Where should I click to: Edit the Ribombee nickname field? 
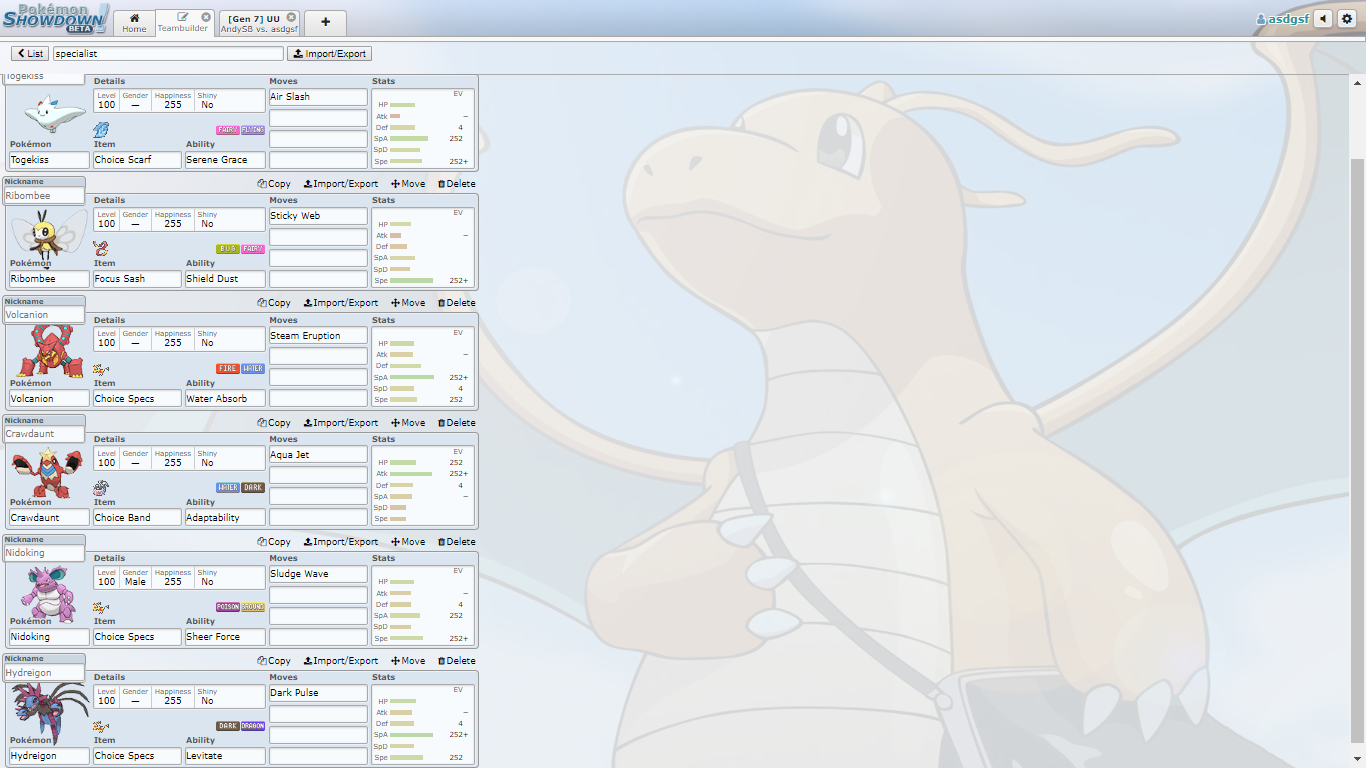tap(44, 196)
